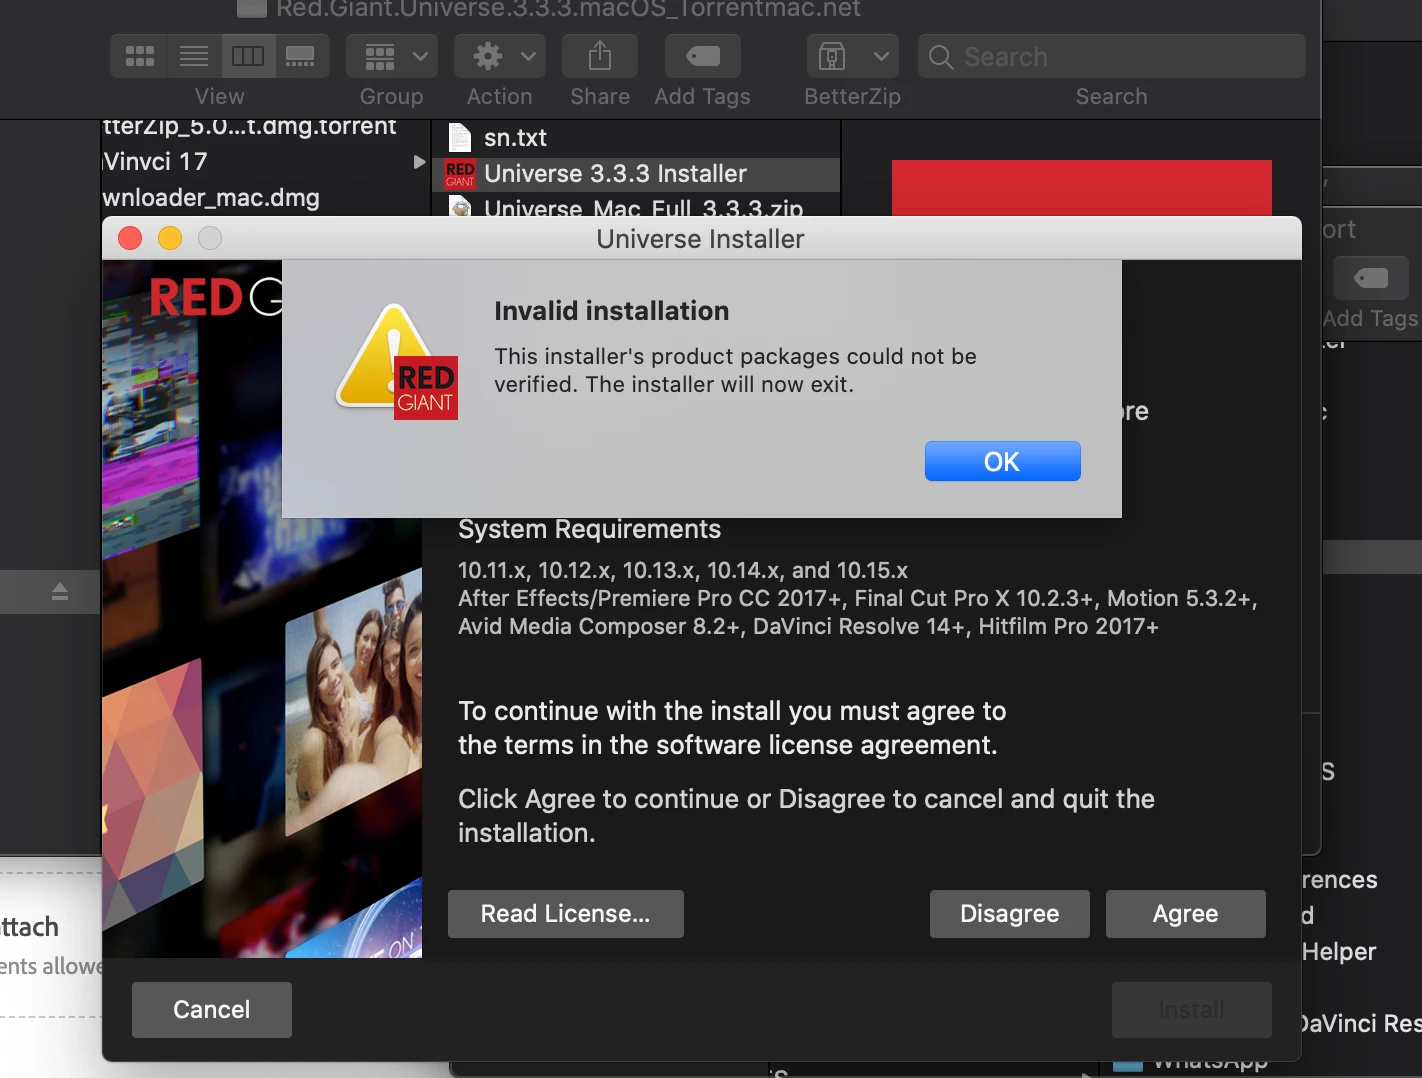1422x1078 pixels.
Task: Open the BetterZip toolbar dropdown
Action: click(853, 56)
